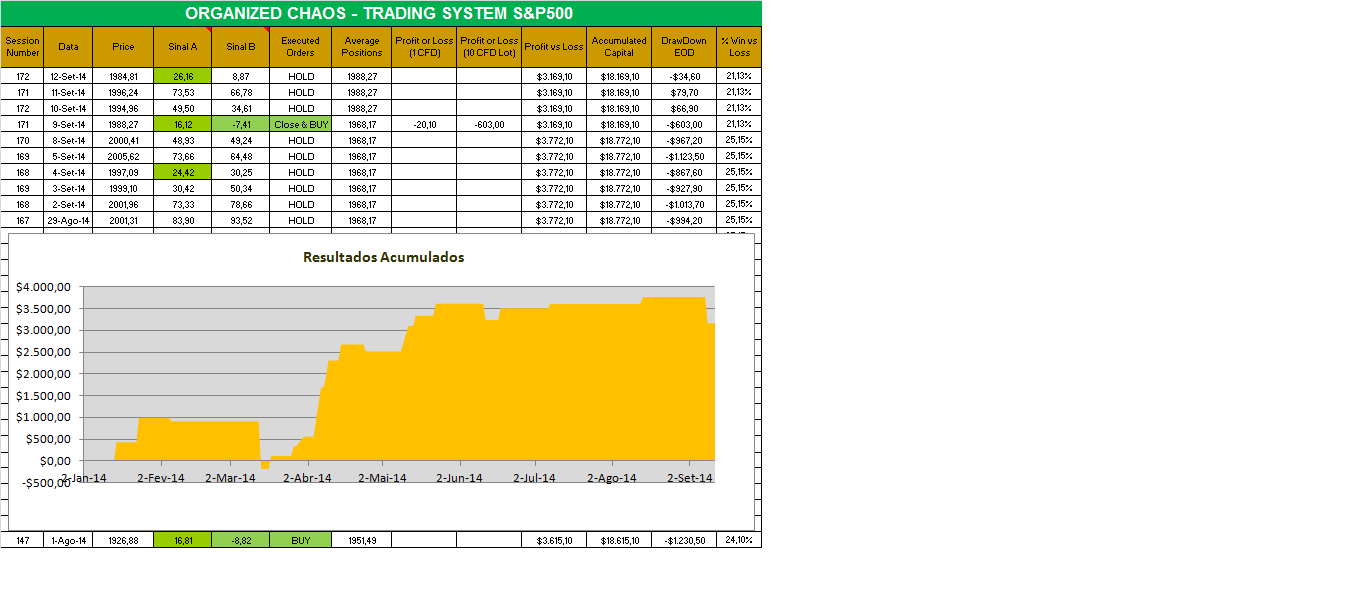The width and height of the screenshot is (1360, 612).
Task: Select the 24,10% win vs loss cell
Action: [739, 540]
